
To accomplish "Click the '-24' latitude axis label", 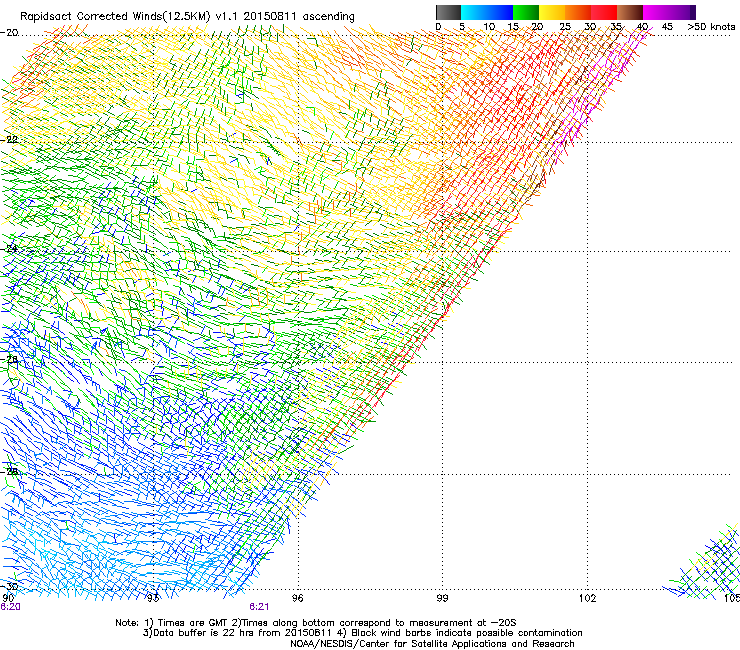I will 9,249.
